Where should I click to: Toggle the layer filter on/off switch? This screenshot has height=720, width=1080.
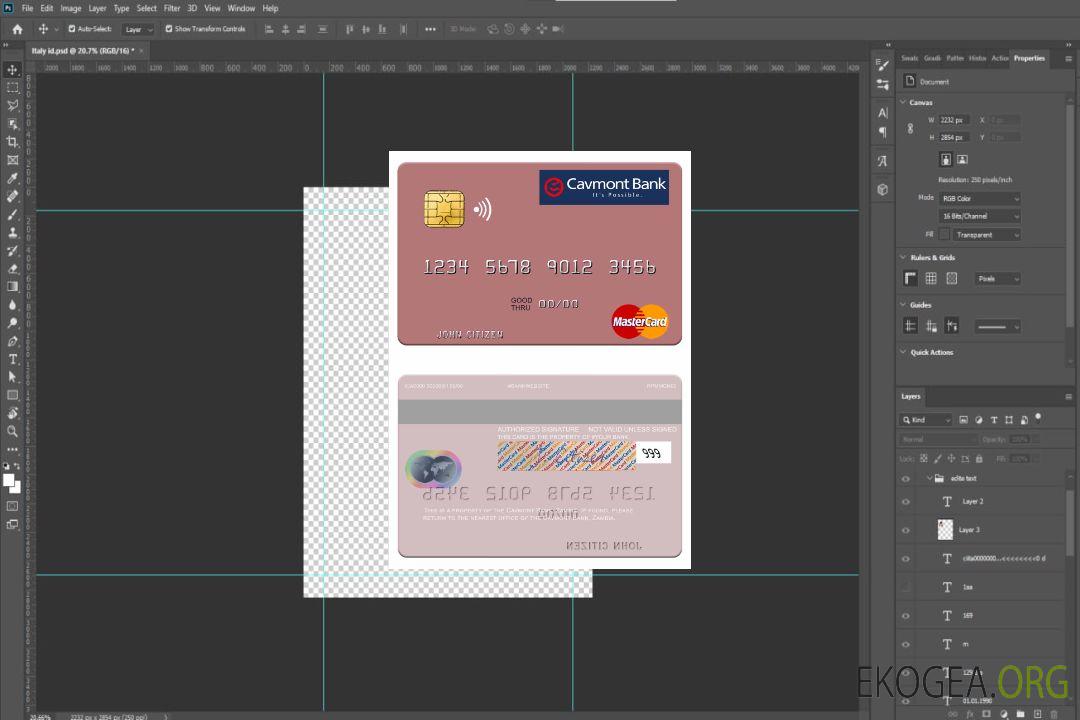point(1038,418)
